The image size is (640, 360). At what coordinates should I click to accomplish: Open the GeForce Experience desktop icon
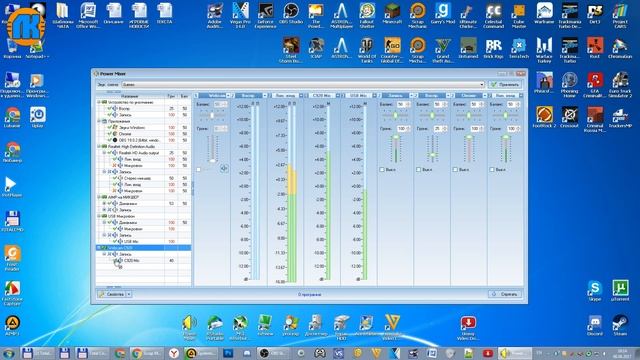point(265,16)
